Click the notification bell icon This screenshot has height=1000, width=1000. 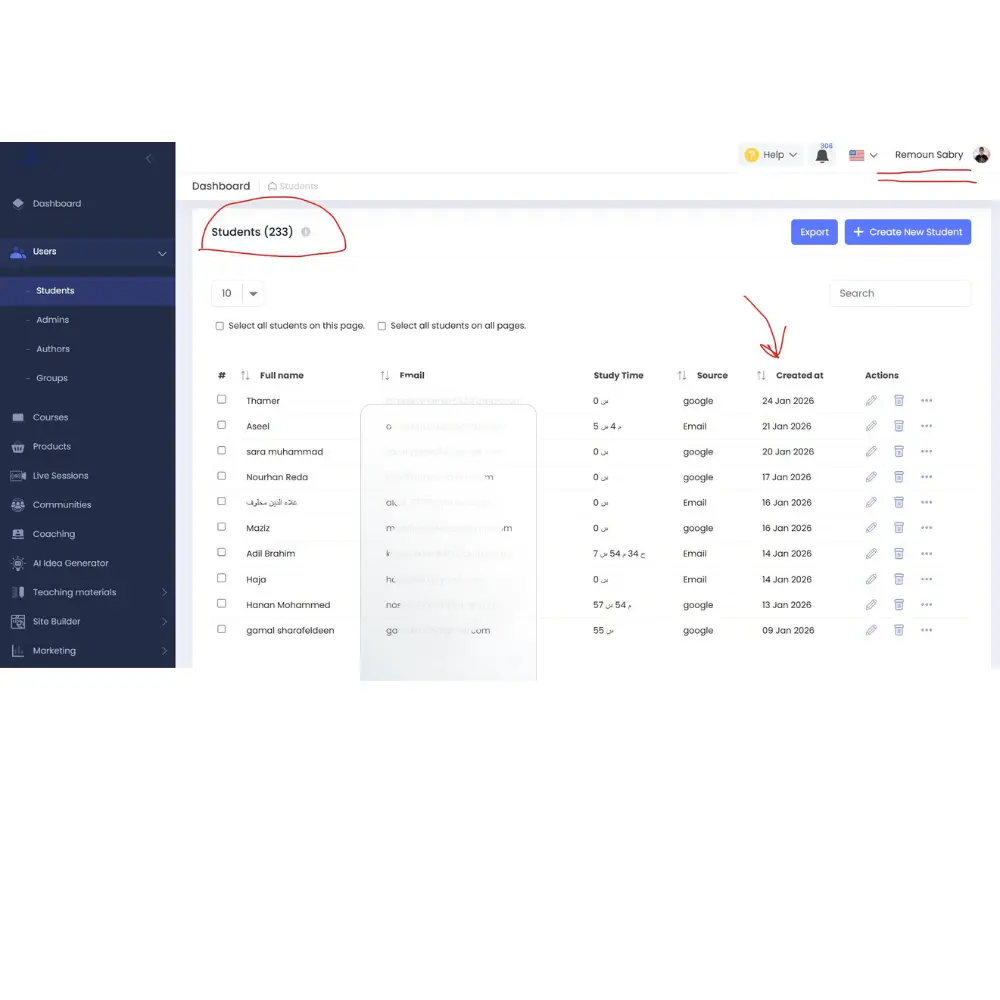click(822, 156)
